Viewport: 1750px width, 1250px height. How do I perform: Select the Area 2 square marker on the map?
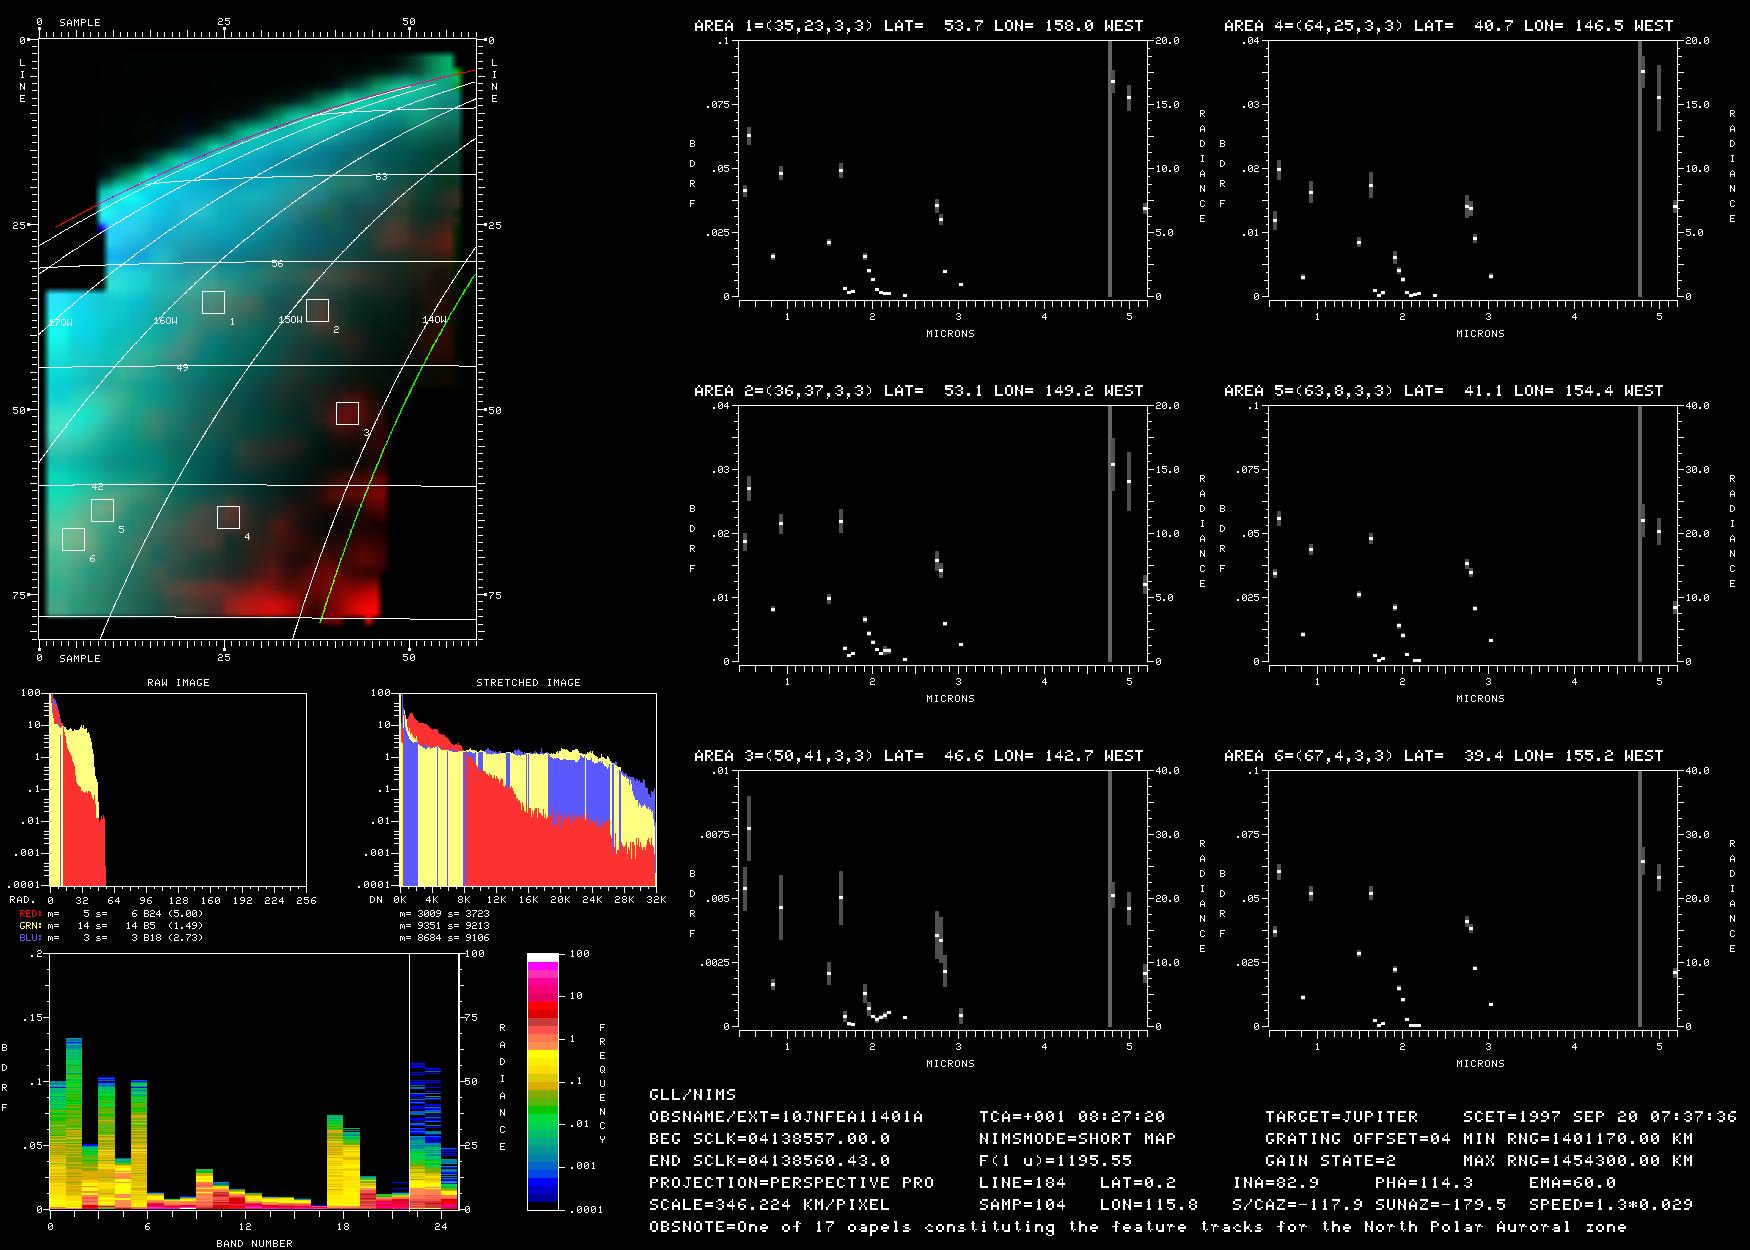(x=317, y=310)
